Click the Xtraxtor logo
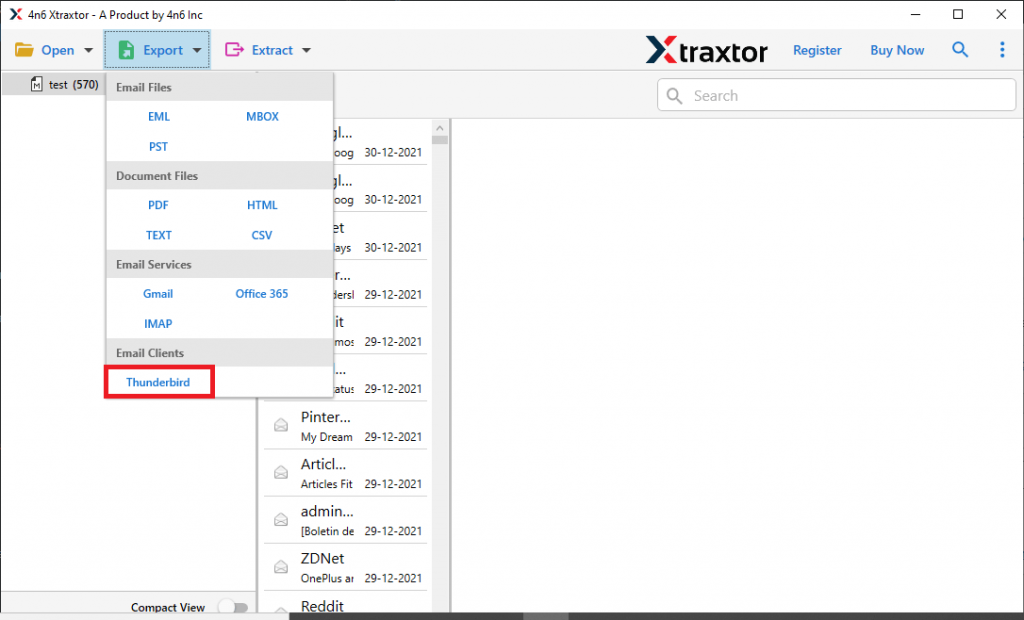Viewport: 1024px width, 620px height. pos(707,49)
